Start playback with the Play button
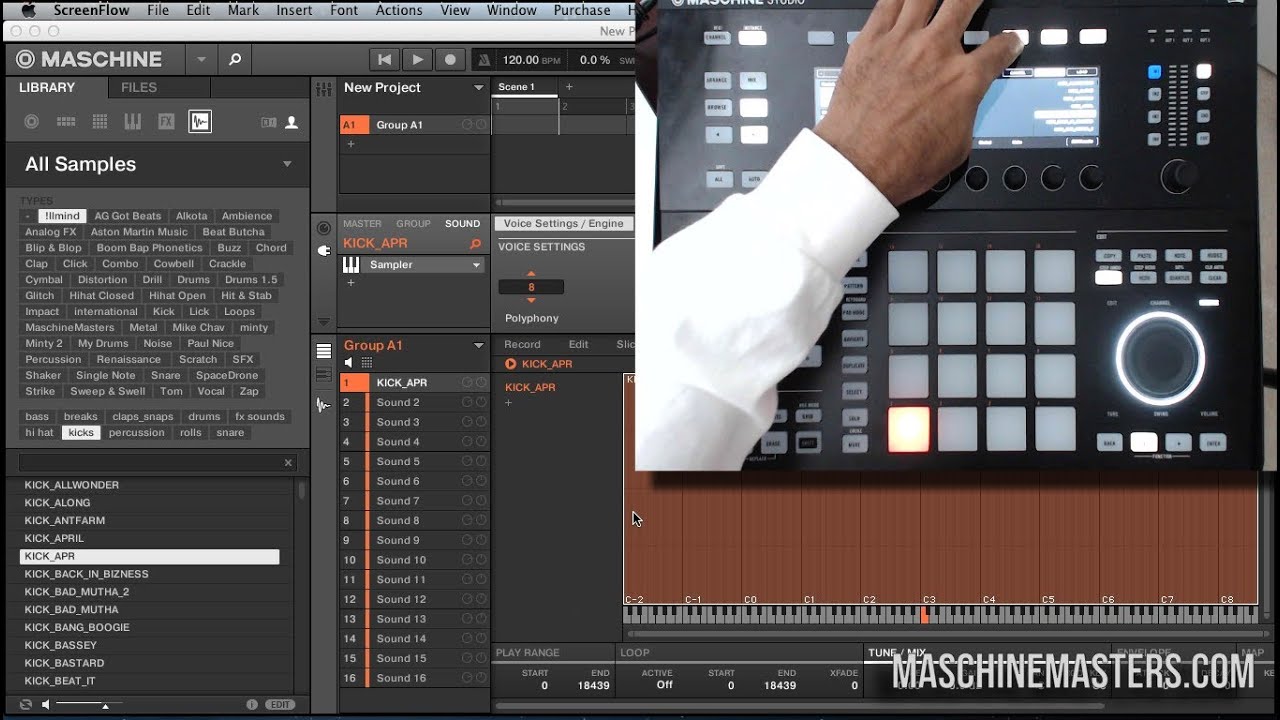 point(417,60)
